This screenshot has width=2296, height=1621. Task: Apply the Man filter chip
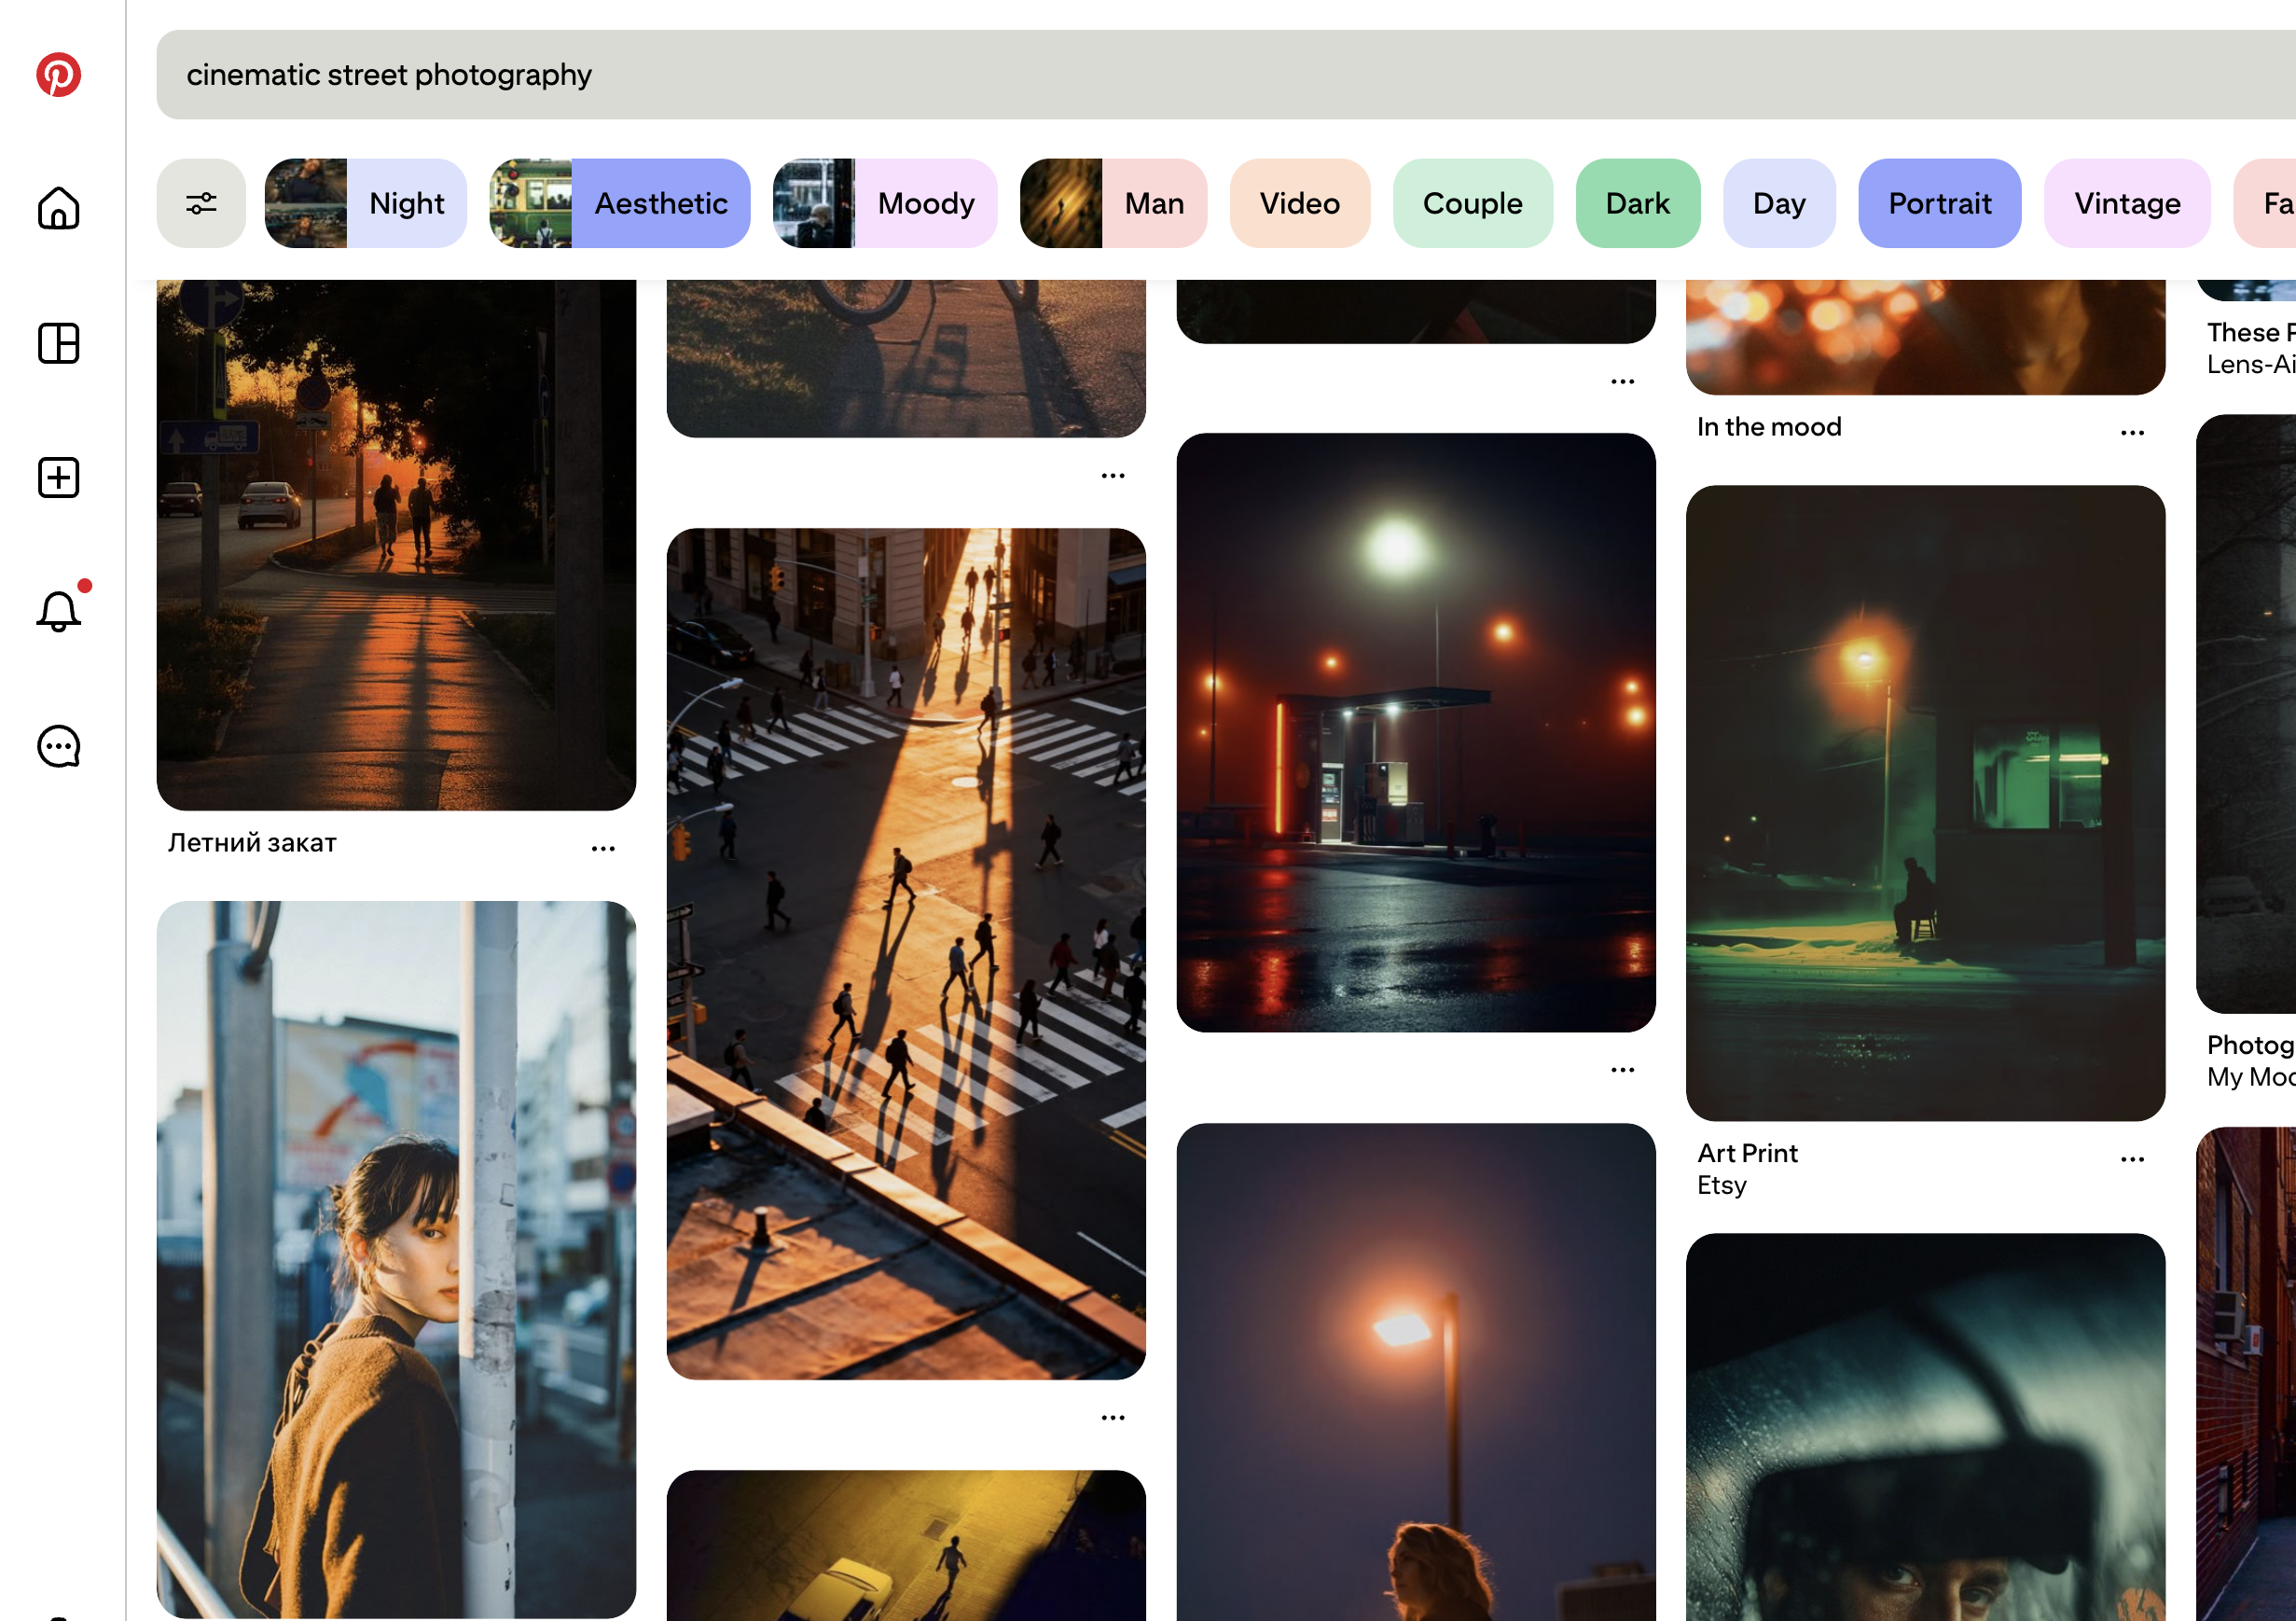point(1114,203)
